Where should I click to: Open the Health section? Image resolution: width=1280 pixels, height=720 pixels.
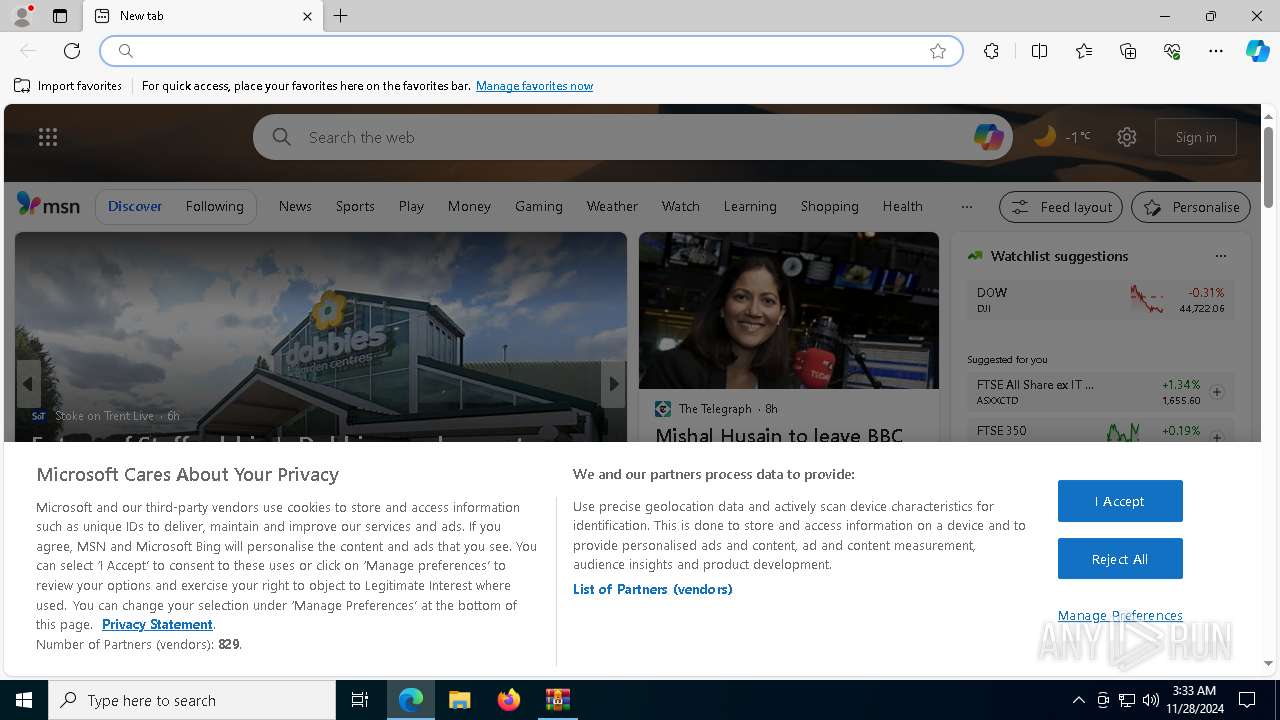(x=902, y=206)
